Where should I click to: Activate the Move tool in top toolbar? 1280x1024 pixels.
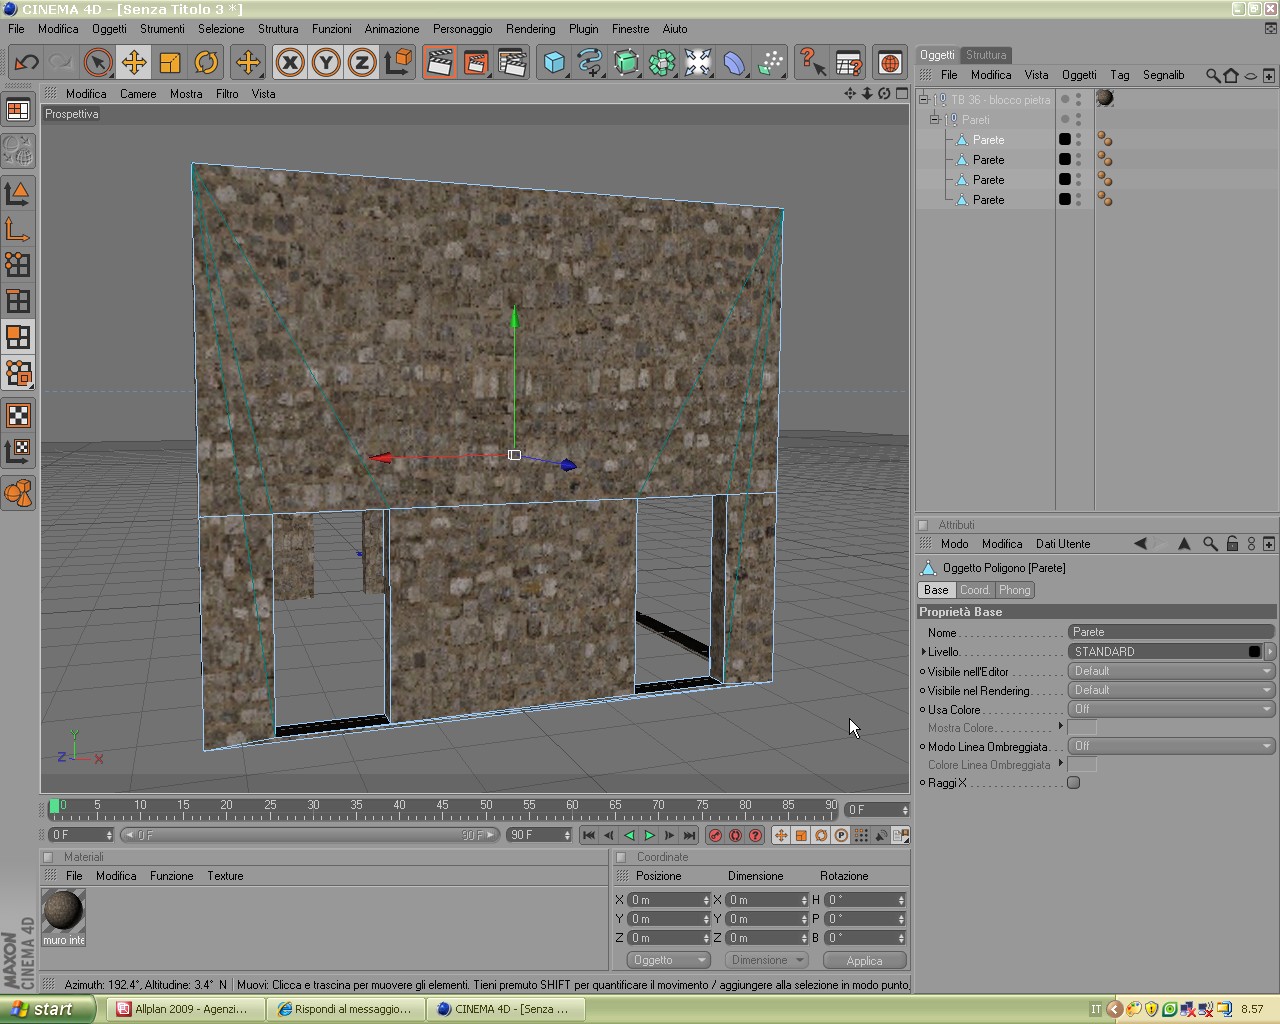tap(134, 63)
